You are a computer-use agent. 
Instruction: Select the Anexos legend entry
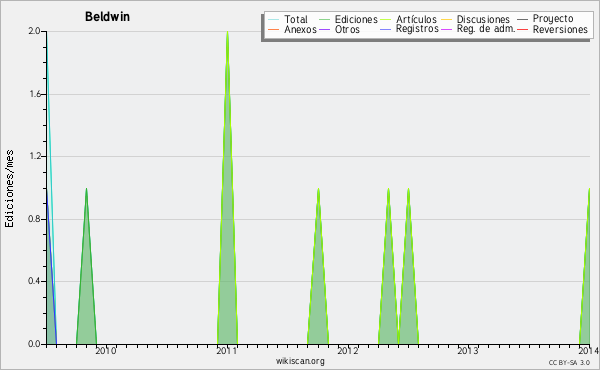300,29
